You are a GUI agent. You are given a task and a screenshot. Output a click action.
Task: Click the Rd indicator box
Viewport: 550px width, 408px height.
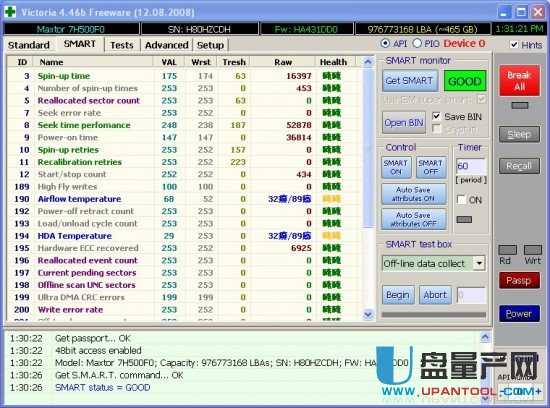pyautogui.click(x=507, y=250)
